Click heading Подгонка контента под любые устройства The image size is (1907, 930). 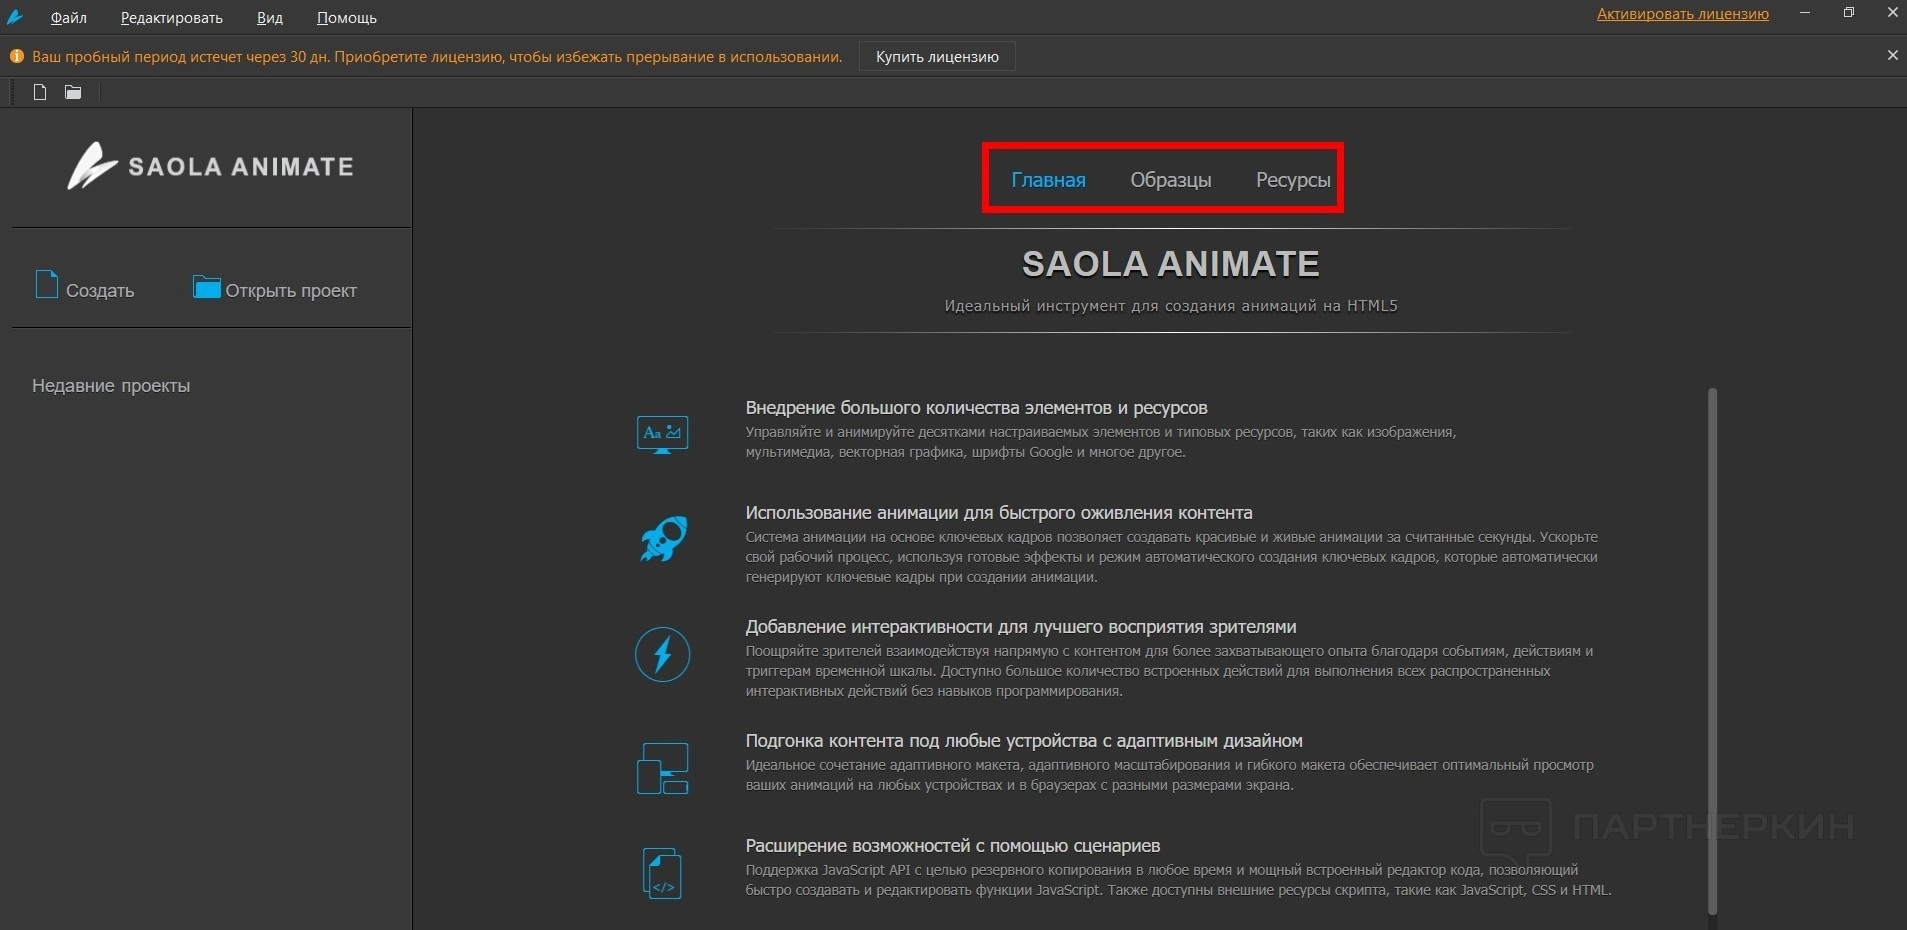coord(1024,741)
